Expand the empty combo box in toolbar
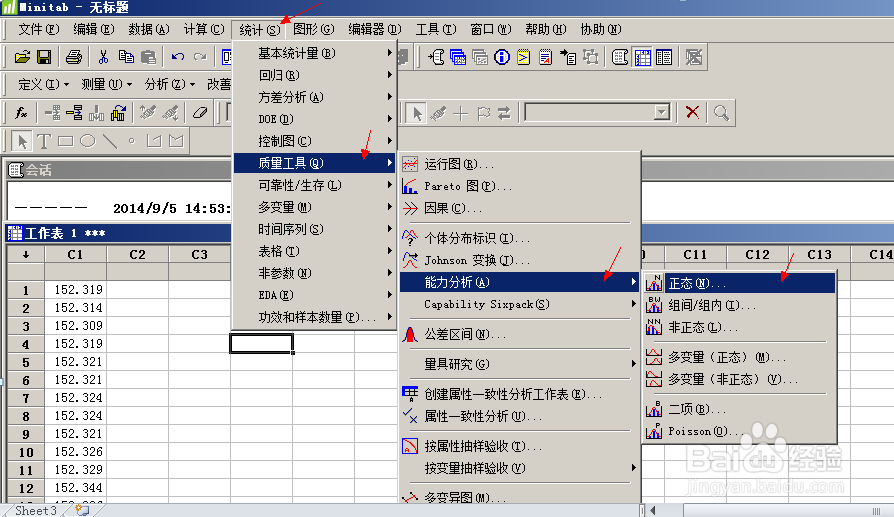This screenshot has height=517, width=894. pos(661,112)
